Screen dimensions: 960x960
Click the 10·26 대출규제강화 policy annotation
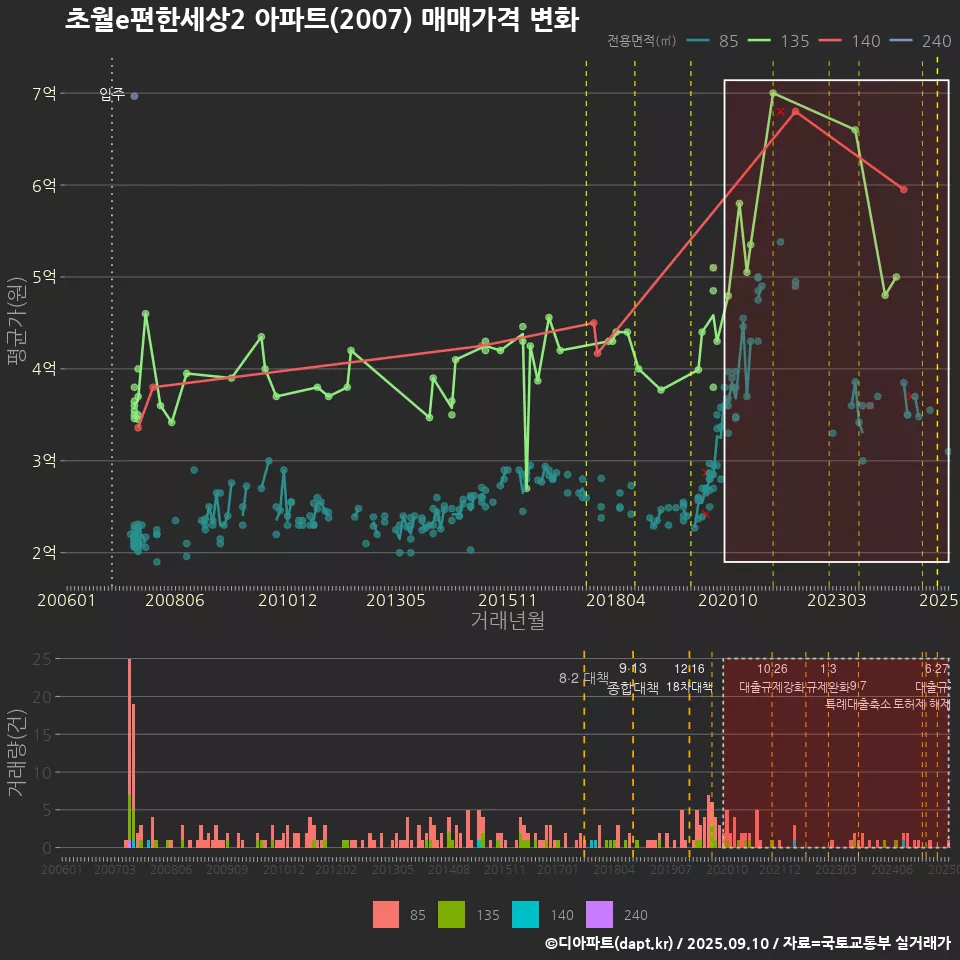click(x=772, y=678)
